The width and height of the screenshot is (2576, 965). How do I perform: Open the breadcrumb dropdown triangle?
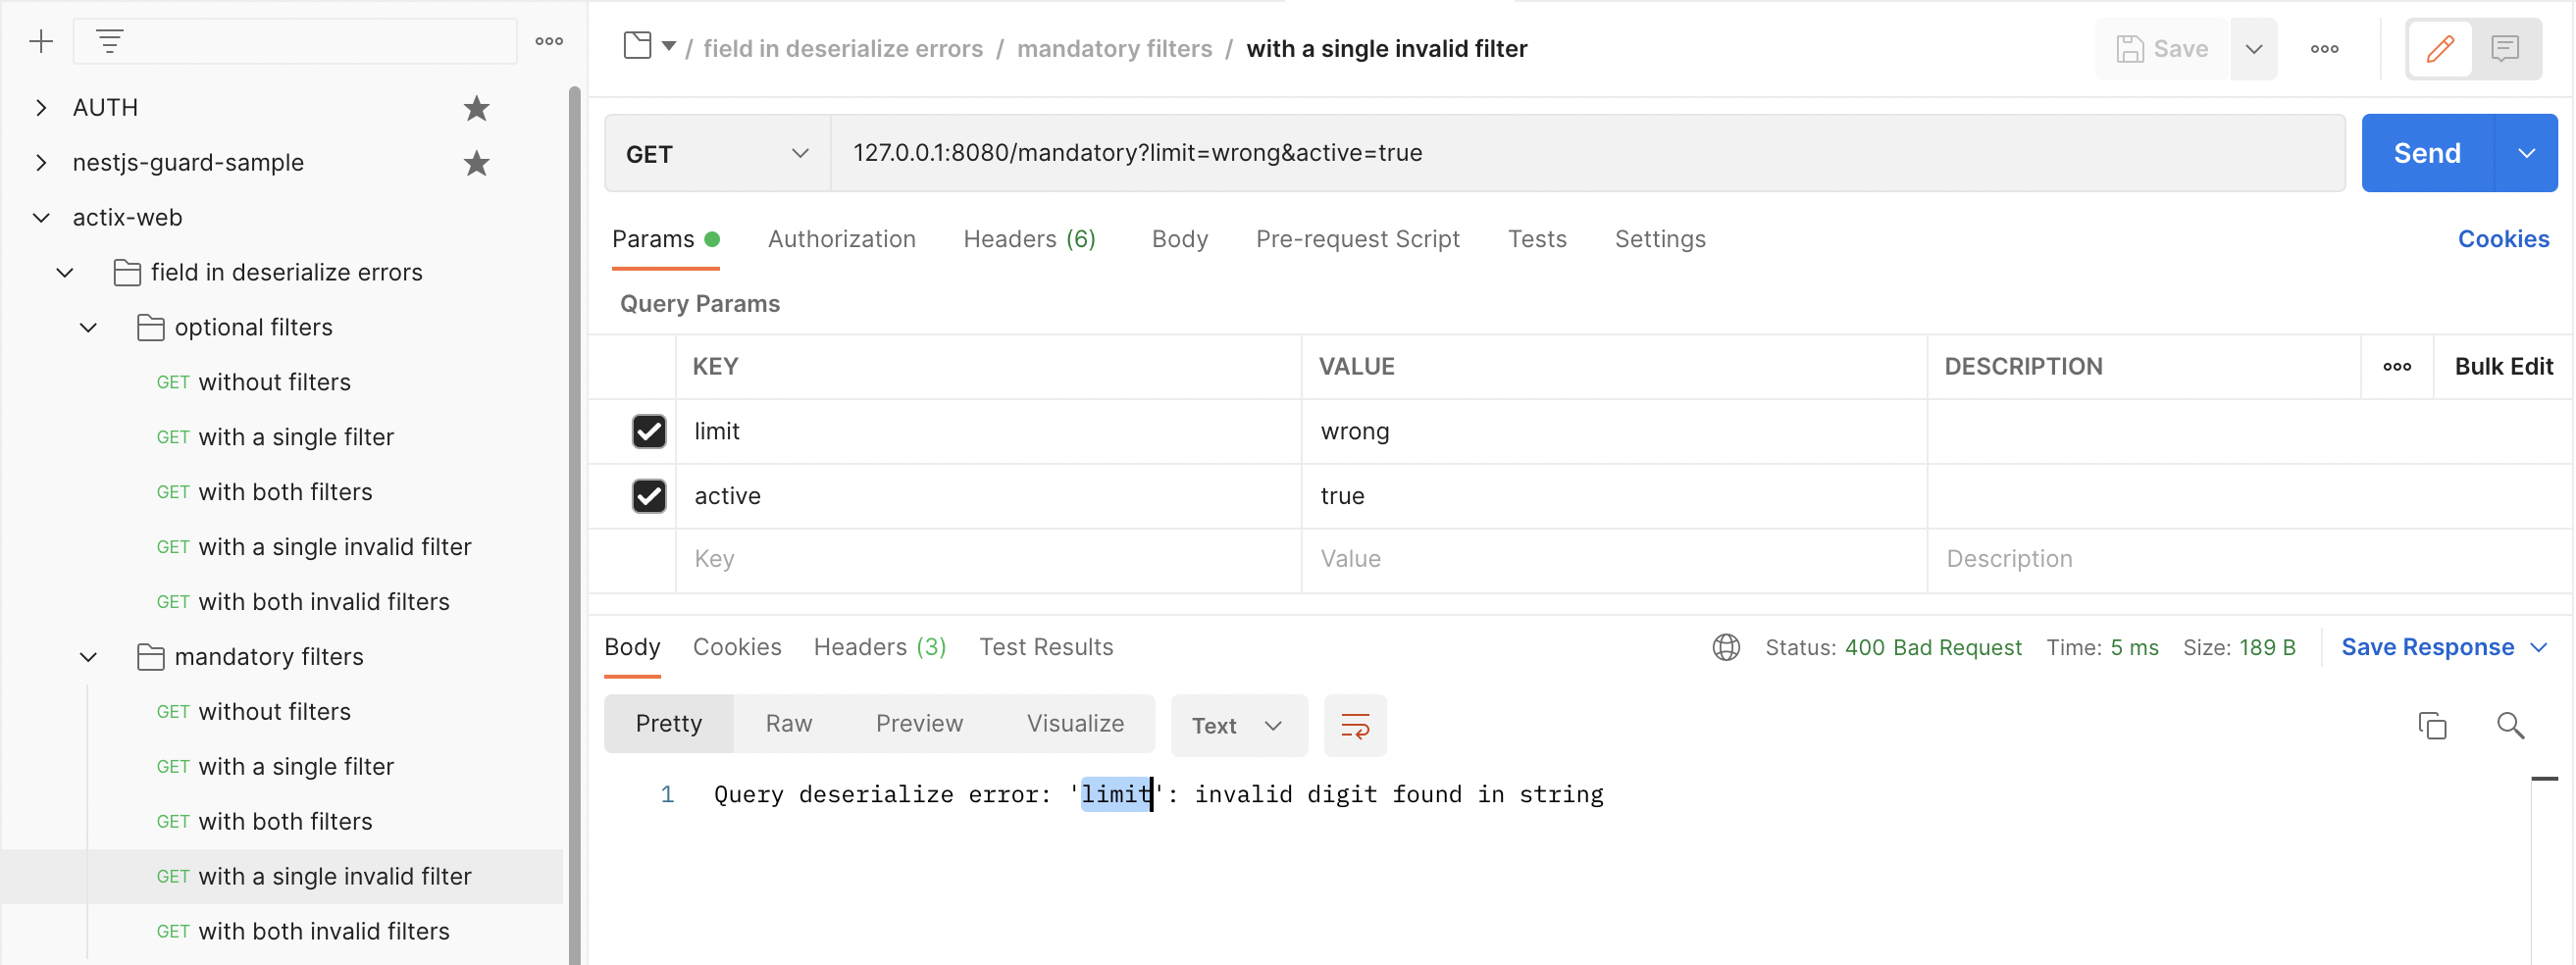669,46
